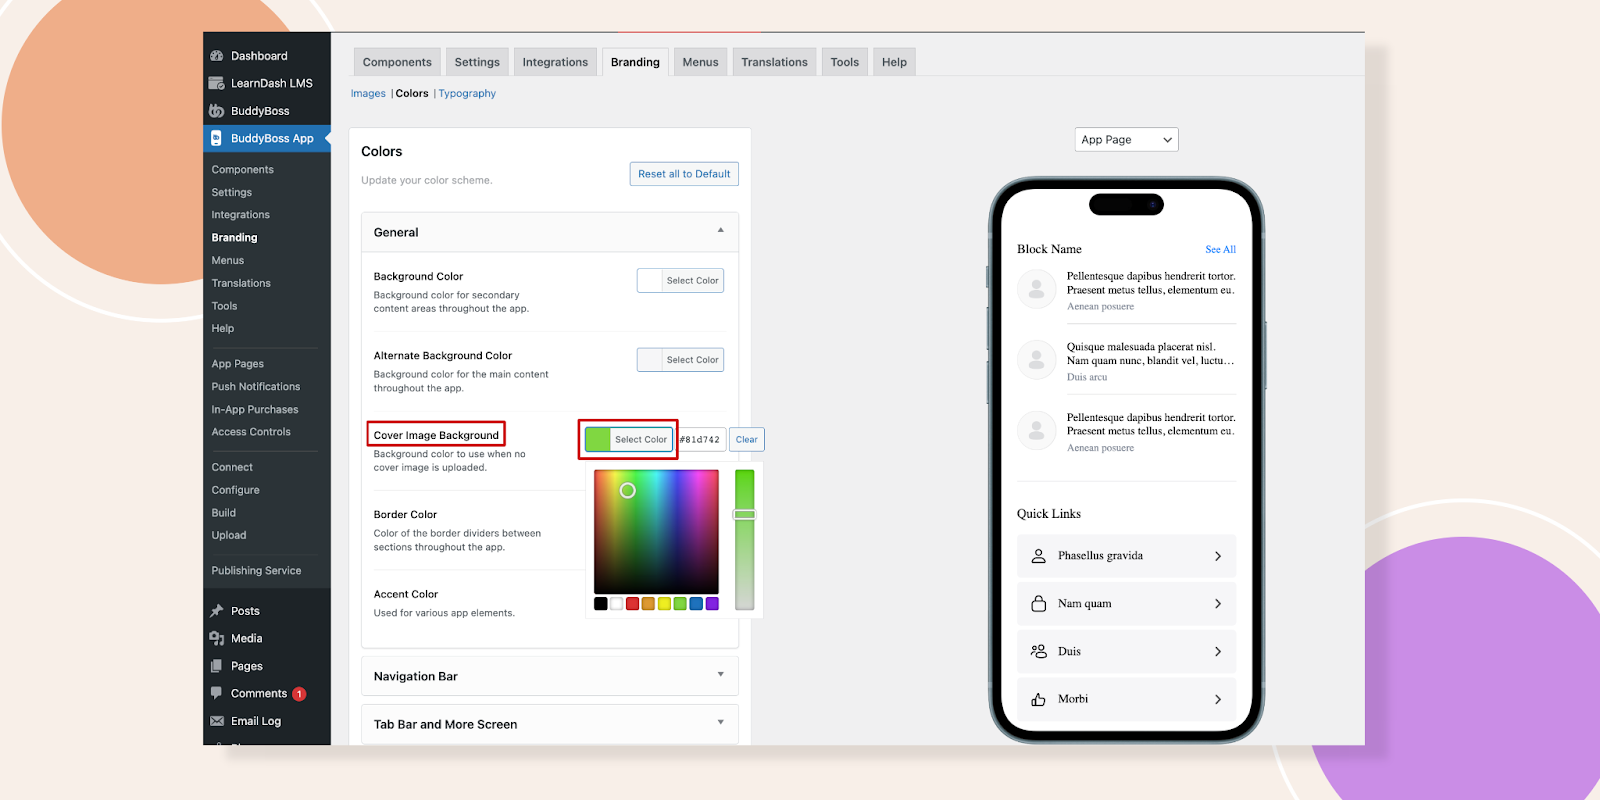Collapse the General section
Viewport: 1600px width, 800px height.
[x=720, y=231]
